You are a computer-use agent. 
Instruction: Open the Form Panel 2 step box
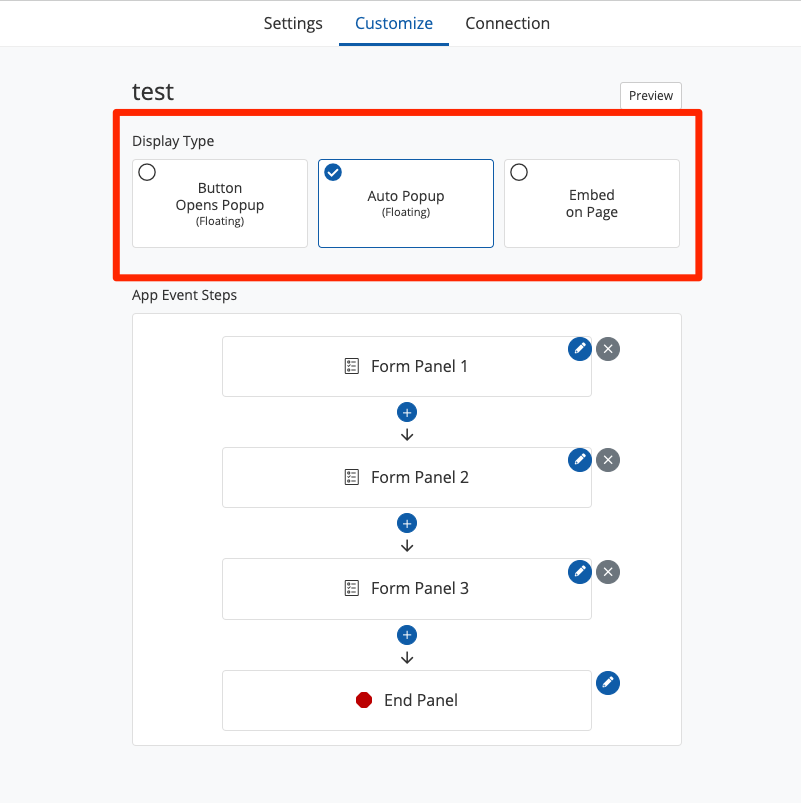(406, 478)
